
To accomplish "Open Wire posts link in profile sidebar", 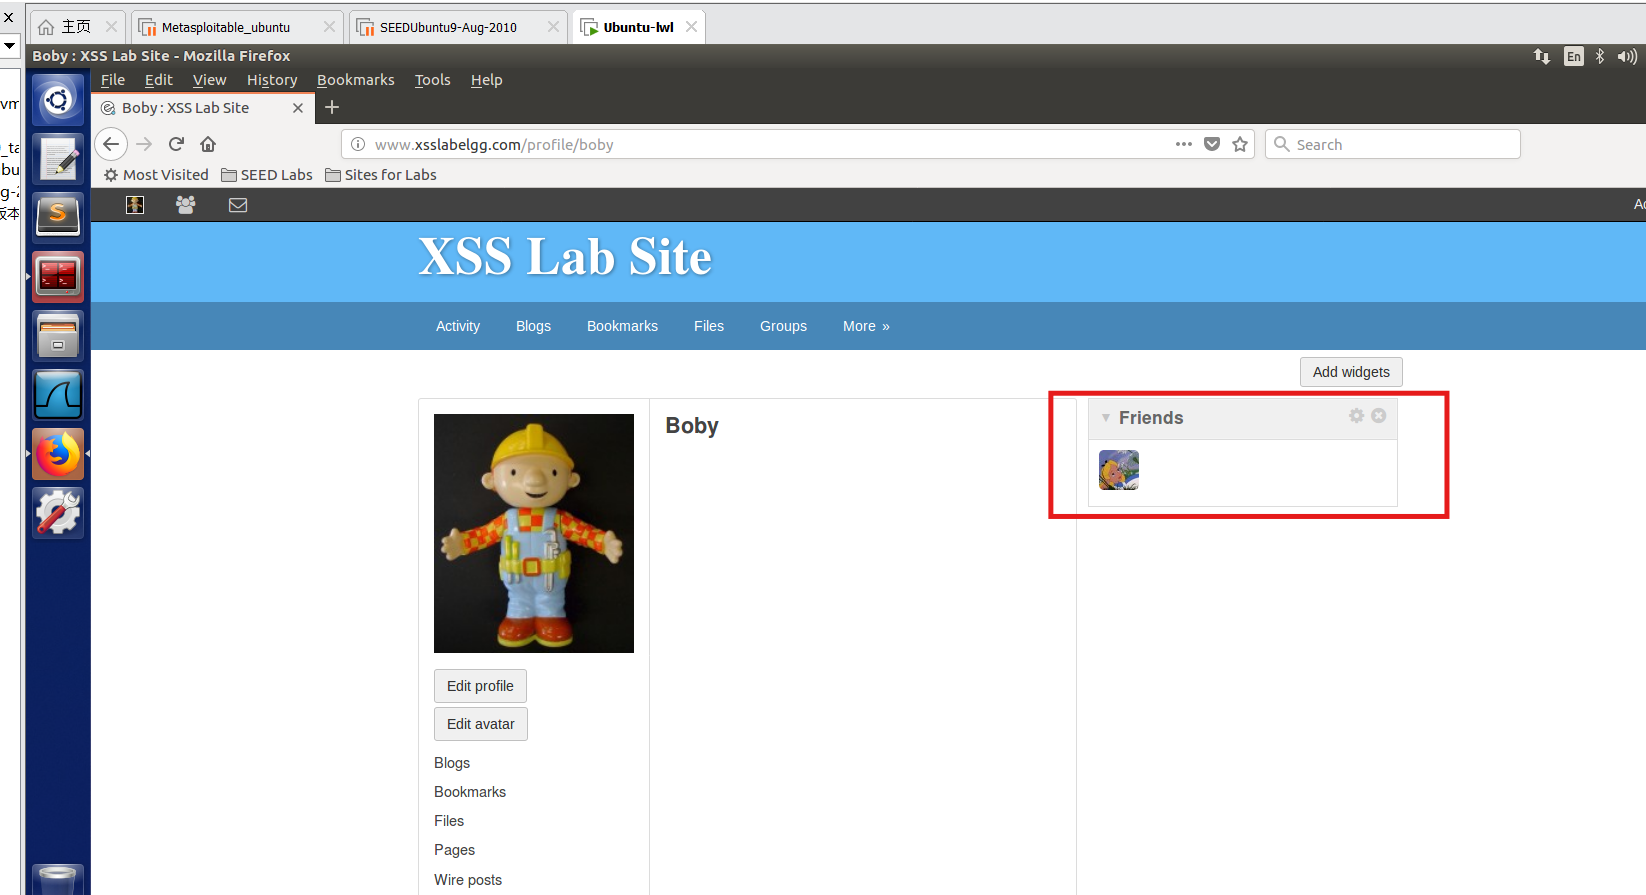I will [x=468, y=880].
